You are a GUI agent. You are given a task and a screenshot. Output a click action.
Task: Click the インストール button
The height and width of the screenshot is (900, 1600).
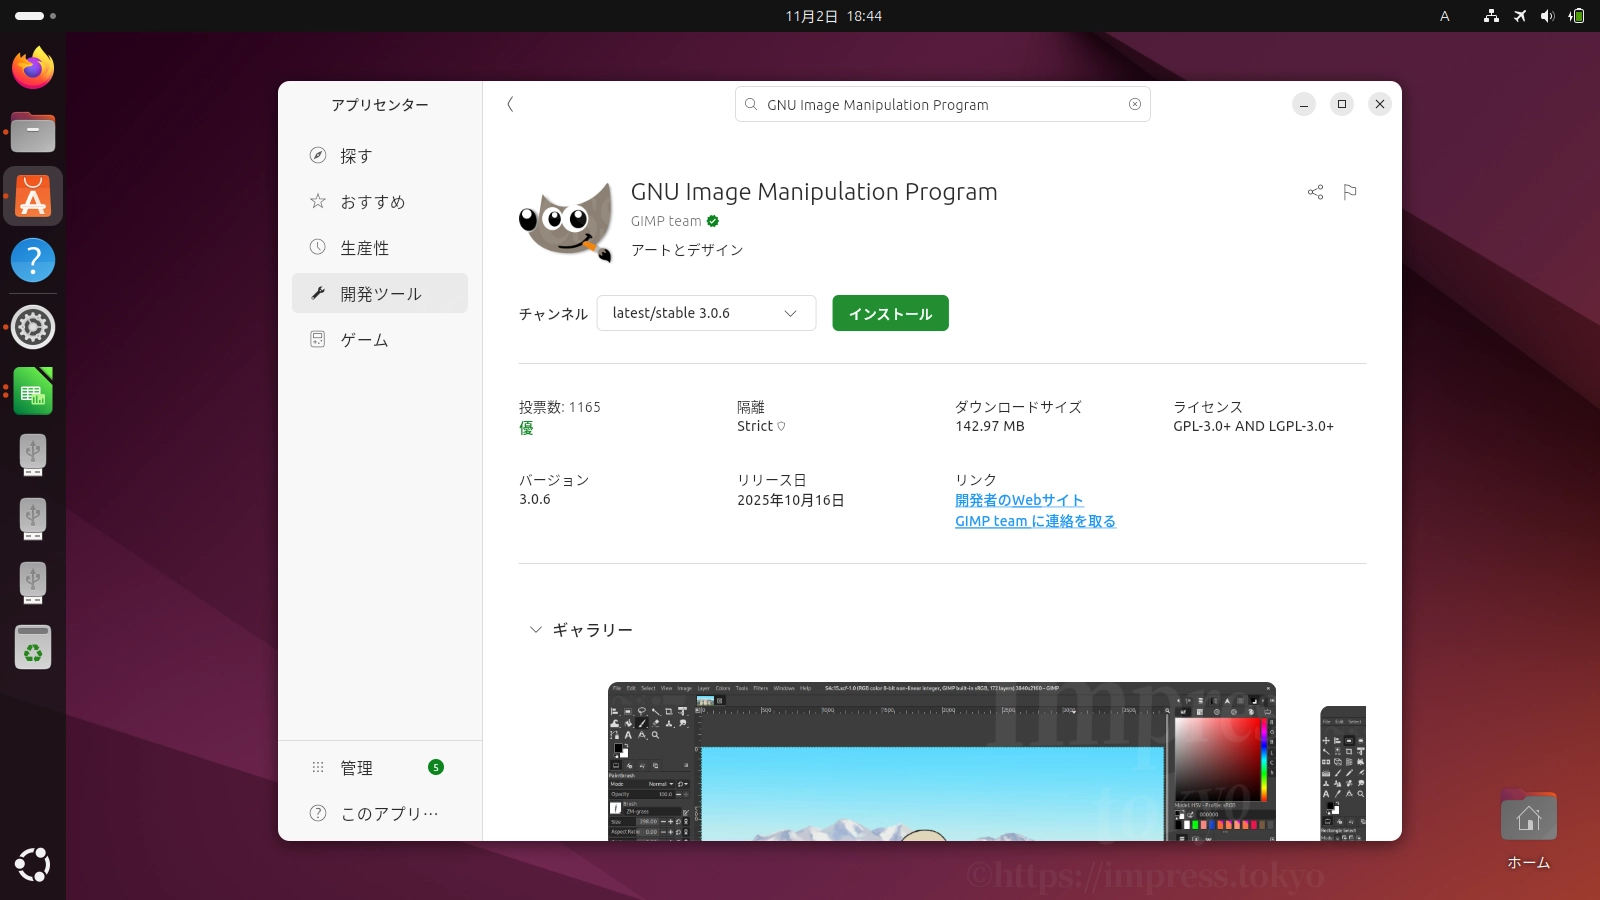pyautogui.click(x=890, y=313)
